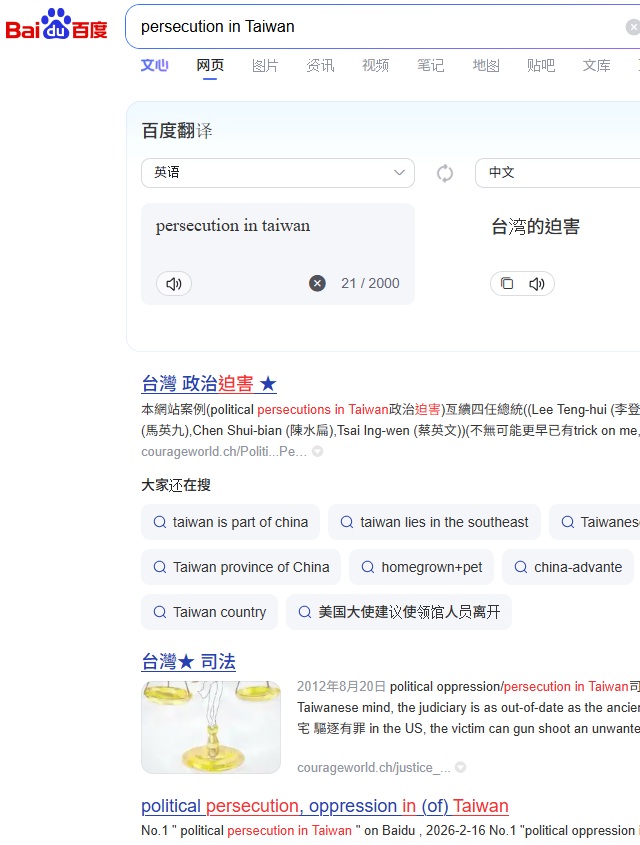This screenshot has height=845, width=640.
Task: Click the search query input field
Action: click(380, 26)
